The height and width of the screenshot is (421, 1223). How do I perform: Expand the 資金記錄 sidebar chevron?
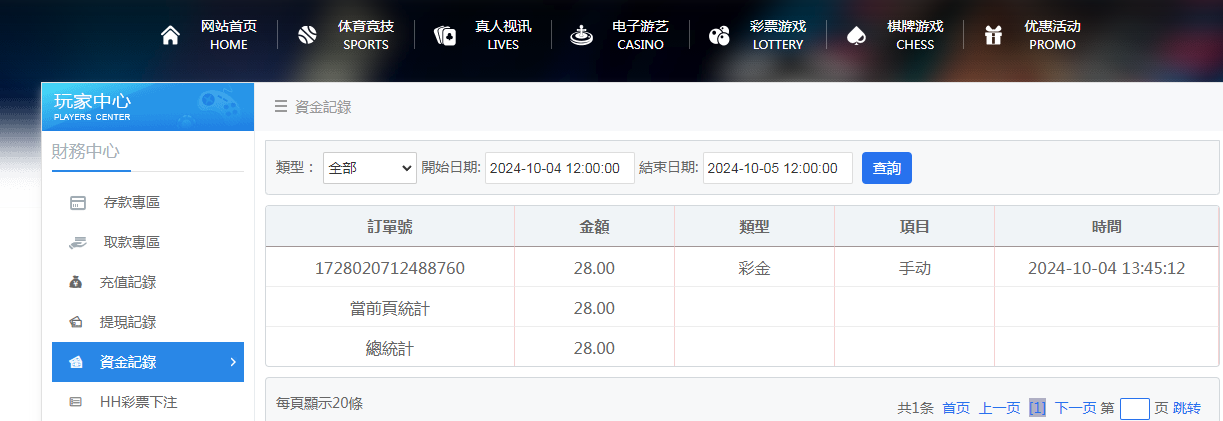(232, 362)
